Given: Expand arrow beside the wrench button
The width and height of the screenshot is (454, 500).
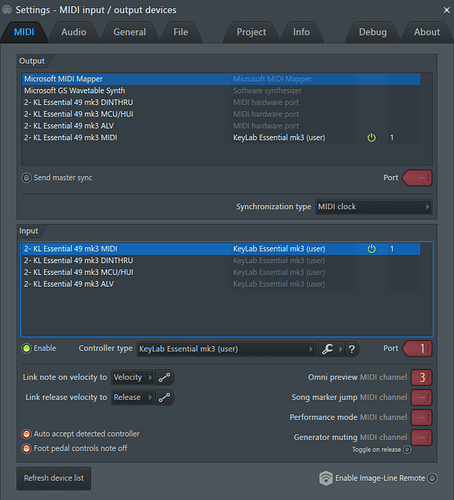Looking at the screenshot, I should [341, 349].
